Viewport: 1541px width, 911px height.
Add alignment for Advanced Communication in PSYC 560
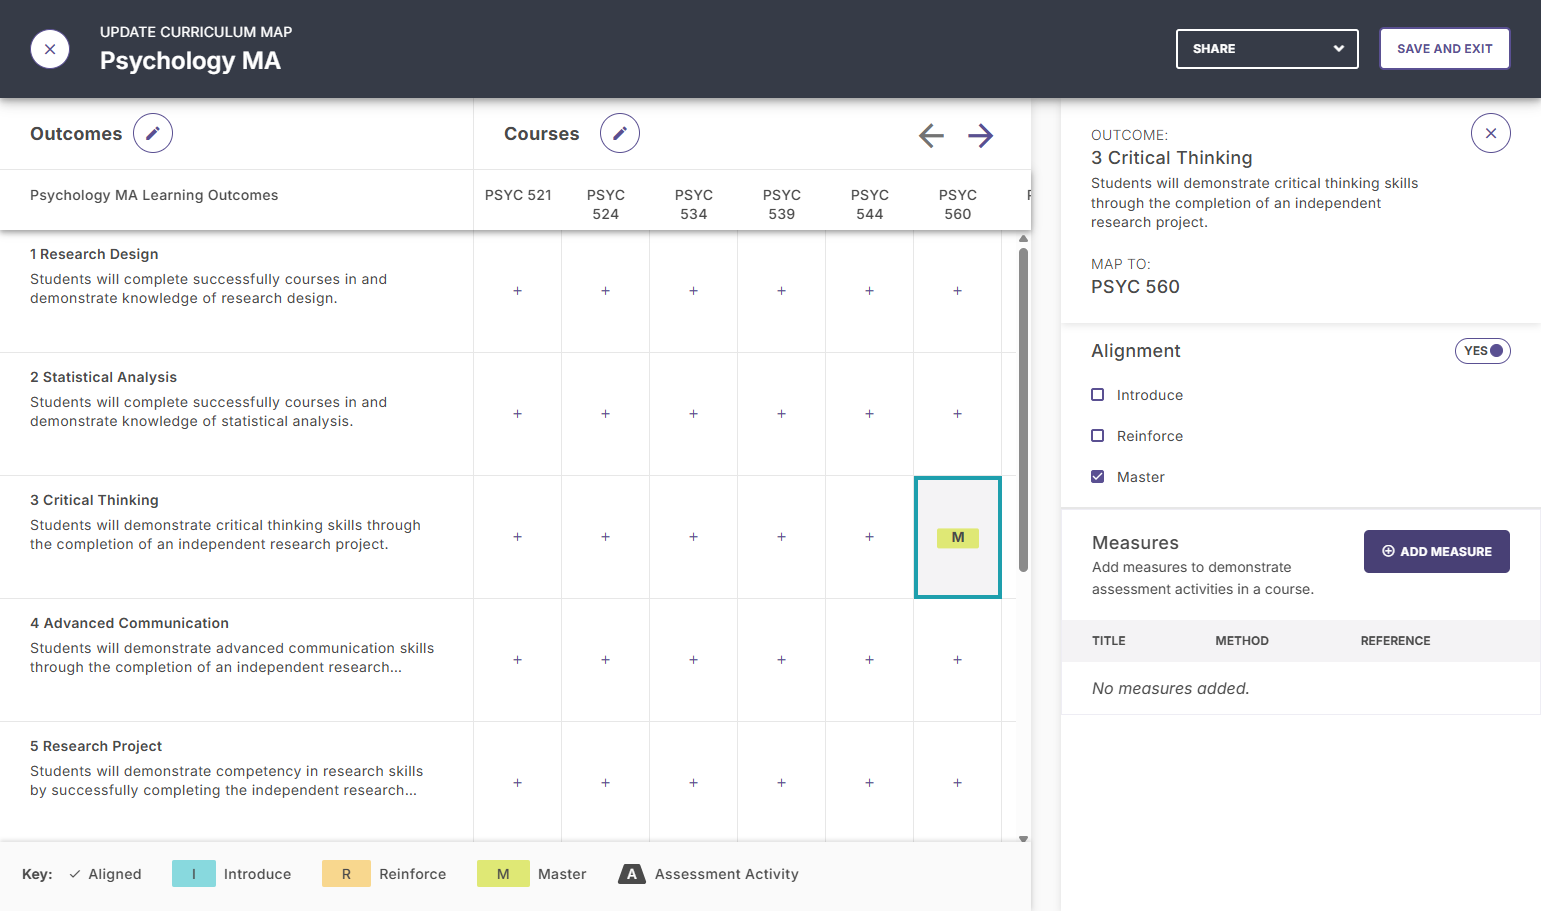point(957,660)
